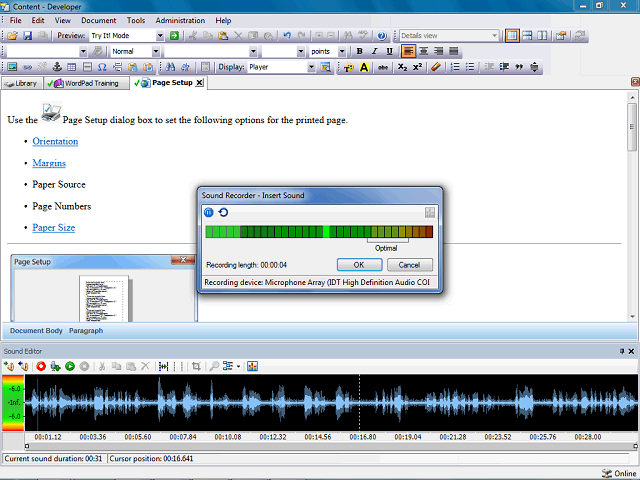Click the Paragraph breadcrumb element

click(86, 331)
